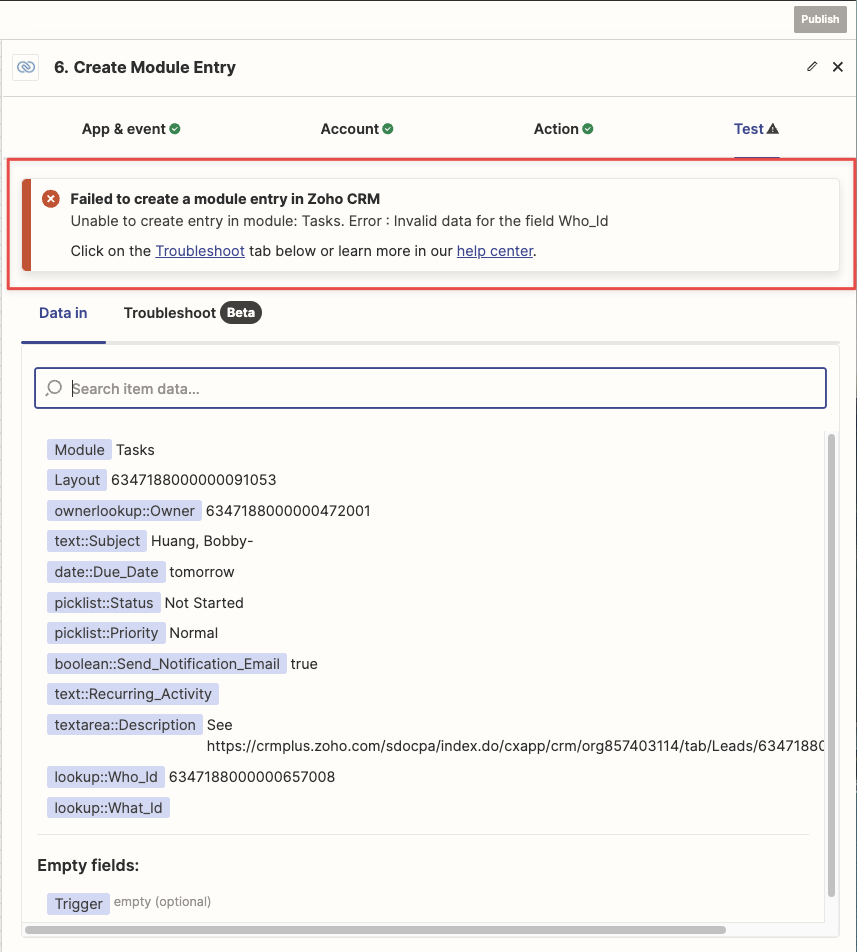This screenshot has height=952, width=857.
Task: Click the text::Recurring_Activity label
Action: 133,694
